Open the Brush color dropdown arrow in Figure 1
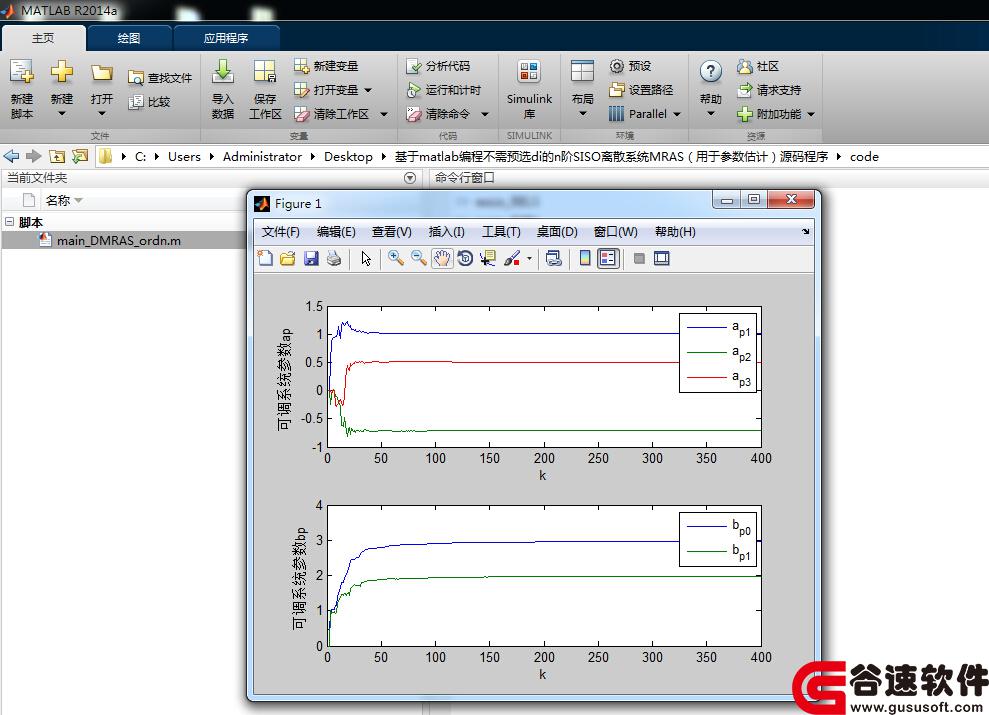Screen dimensions: 989x715 [x=529, y=259]
